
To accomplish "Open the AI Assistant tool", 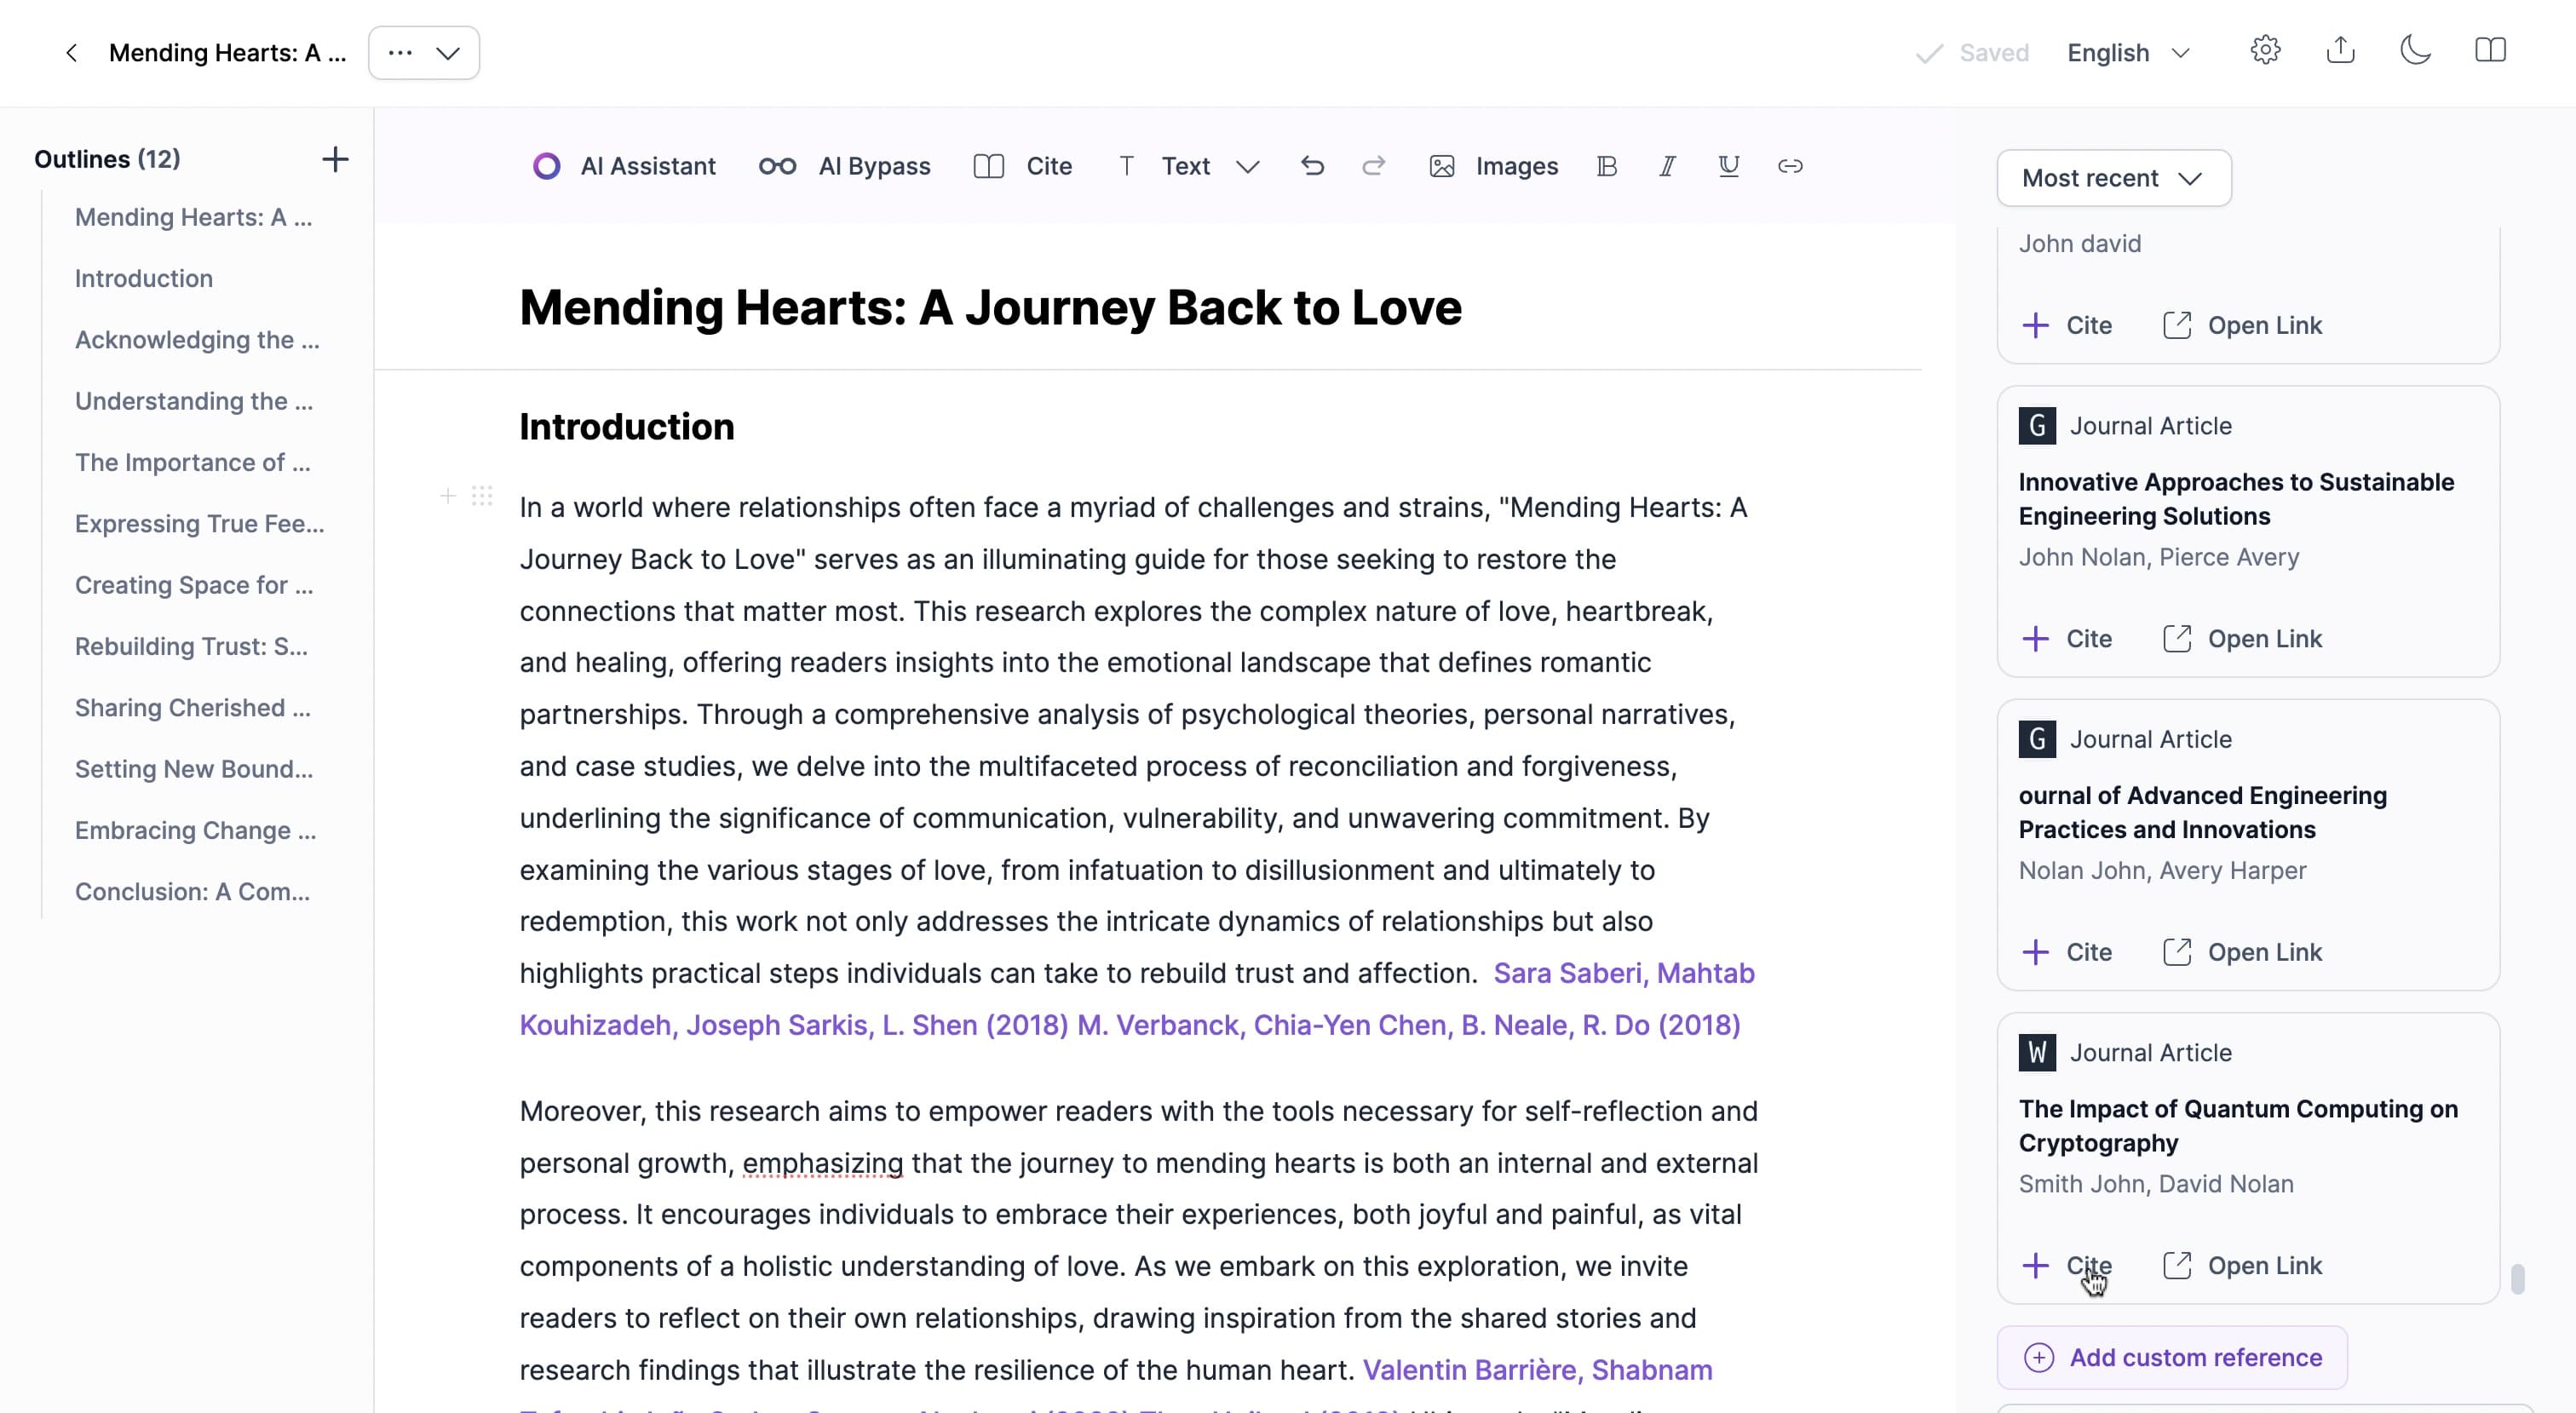I will coord(624,166).
